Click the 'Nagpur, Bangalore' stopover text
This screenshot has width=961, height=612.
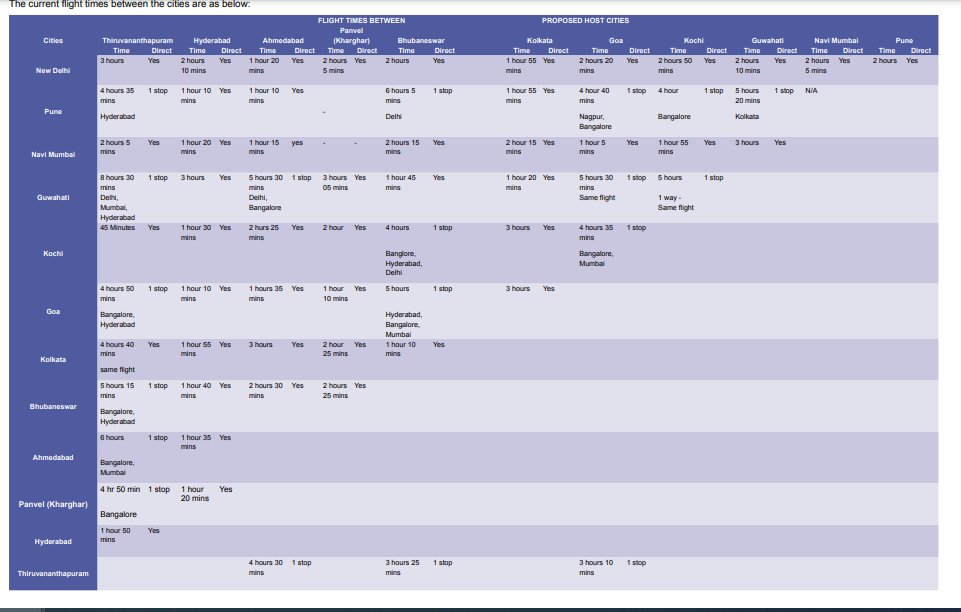click(595, 121)
